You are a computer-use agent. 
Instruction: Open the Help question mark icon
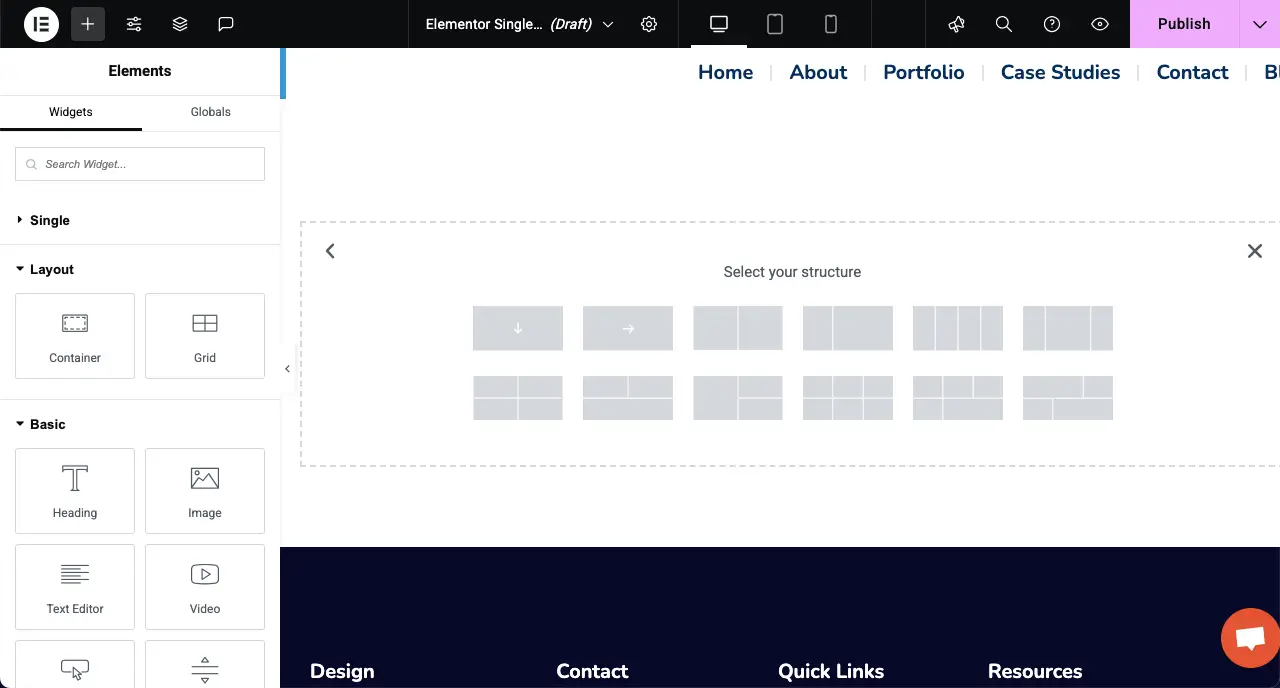click(1052, 24)
